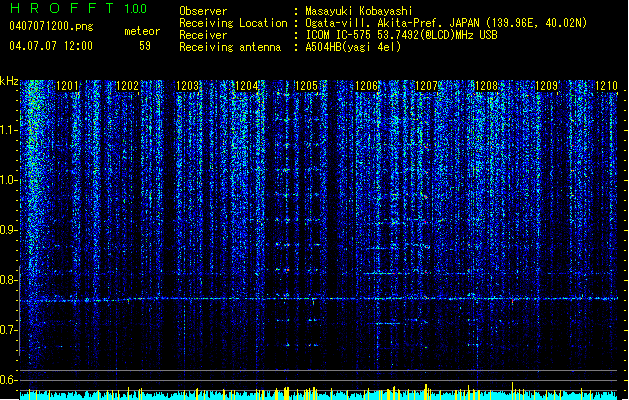629x400 pixels.
Task: Select observer name Masayuki Kobayashi
Action: coord(358,11)
